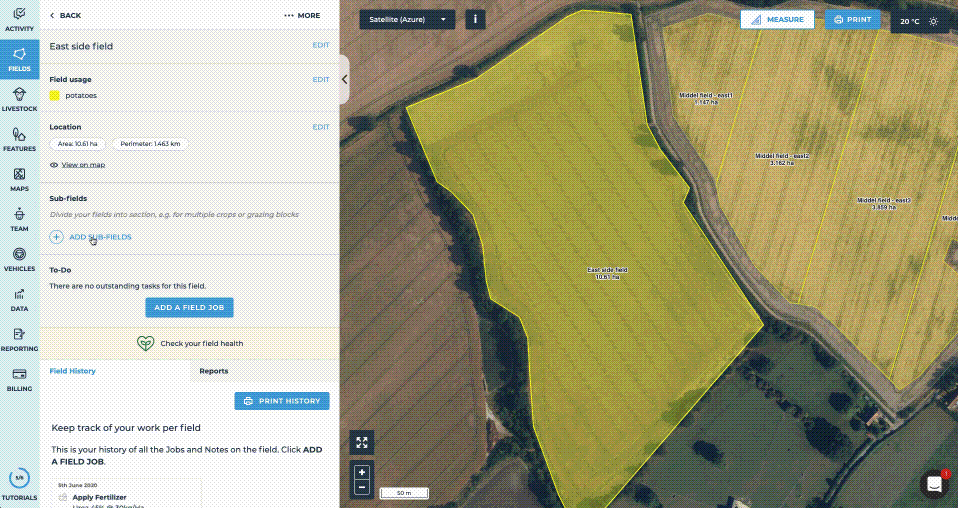
Task: Open the Billing section in sidebar
Action: [20, 379]
